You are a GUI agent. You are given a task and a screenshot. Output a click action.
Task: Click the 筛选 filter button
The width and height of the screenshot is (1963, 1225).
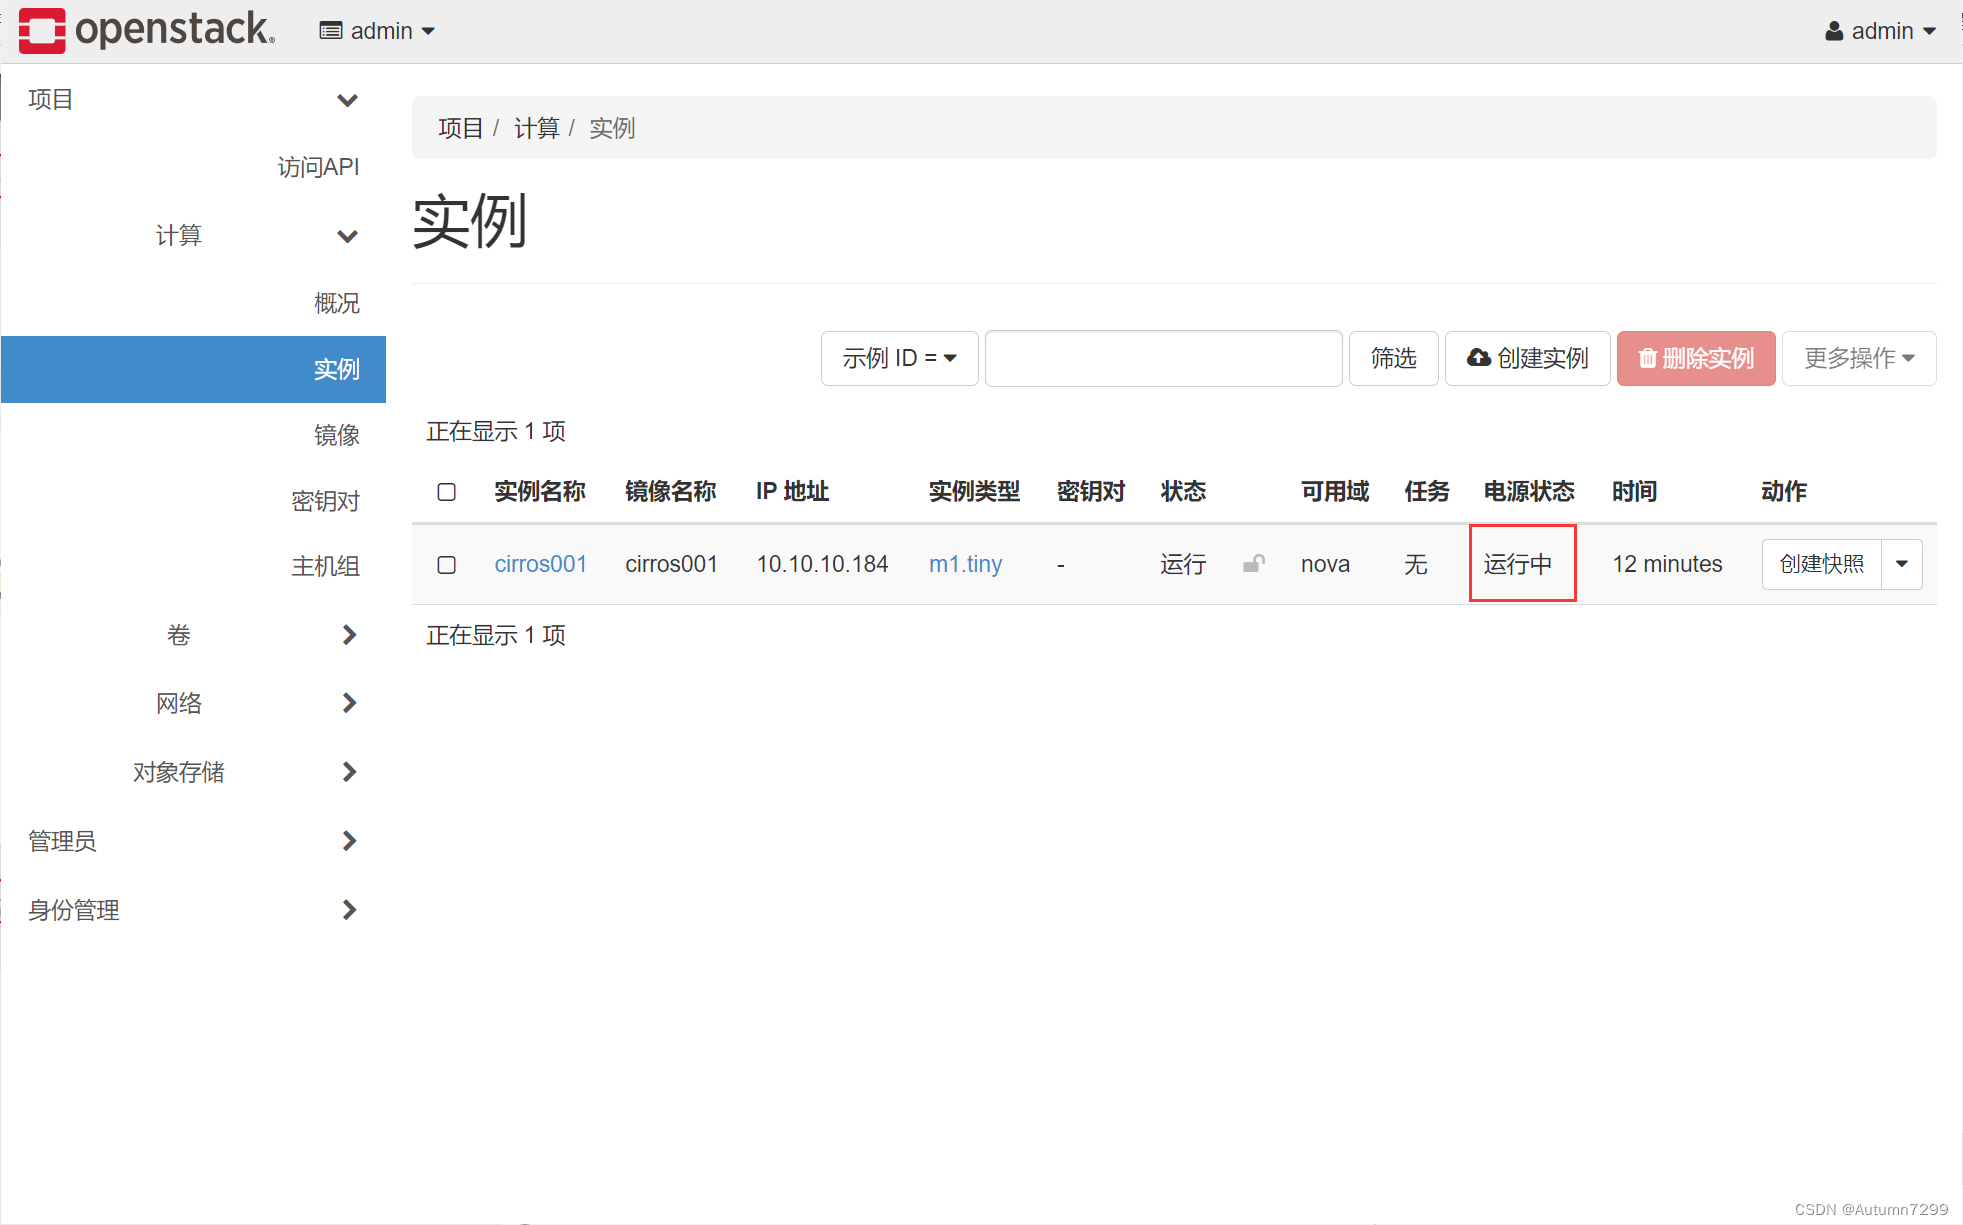tap(1393, 358)
